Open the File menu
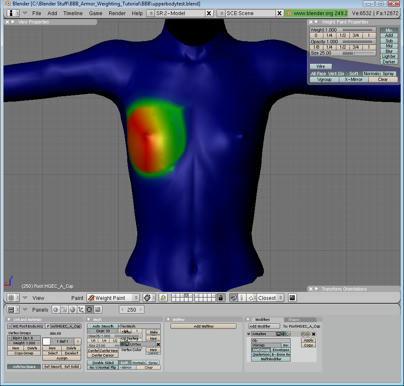 point(37,13)
